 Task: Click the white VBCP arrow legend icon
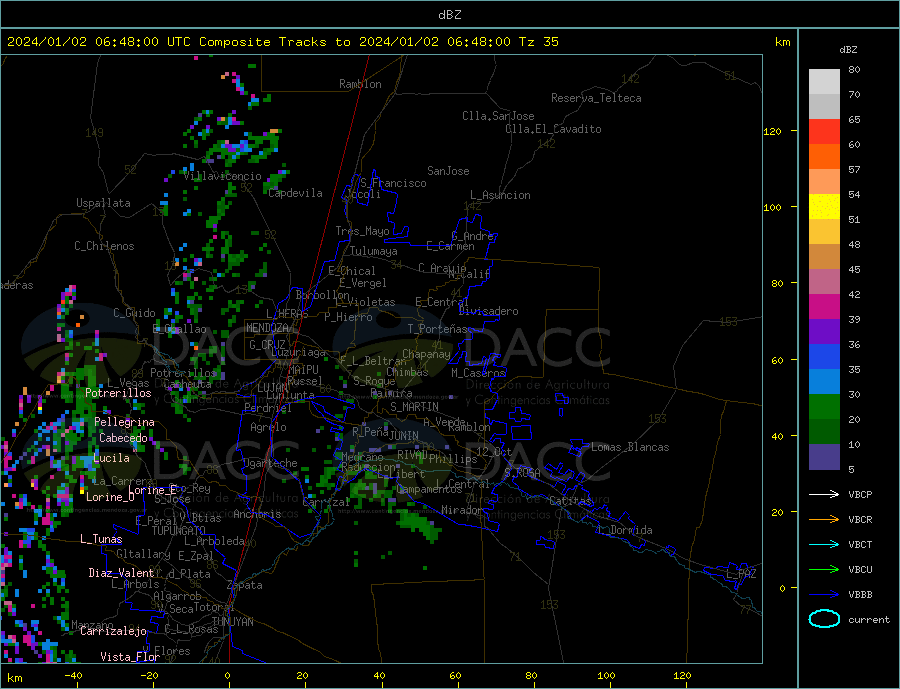(x=824, y=494)
